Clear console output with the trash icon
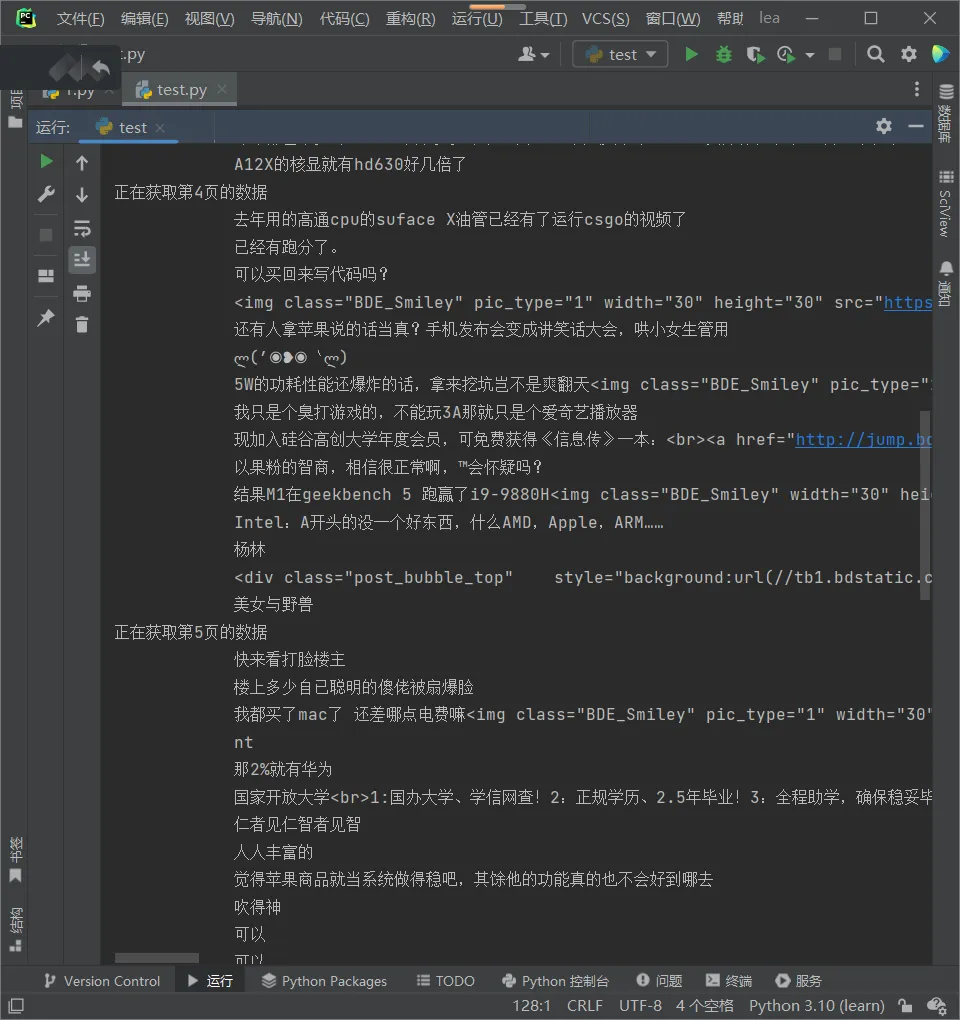 [x=82, y=324]
